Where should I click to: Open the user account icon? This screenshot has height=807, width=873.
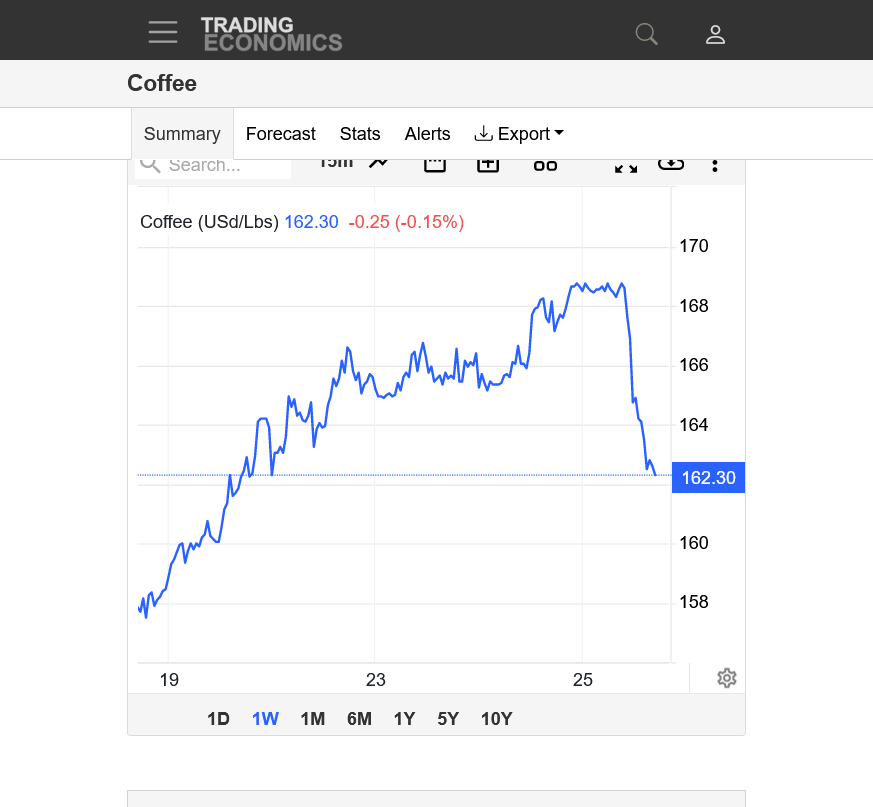[715, 34]
